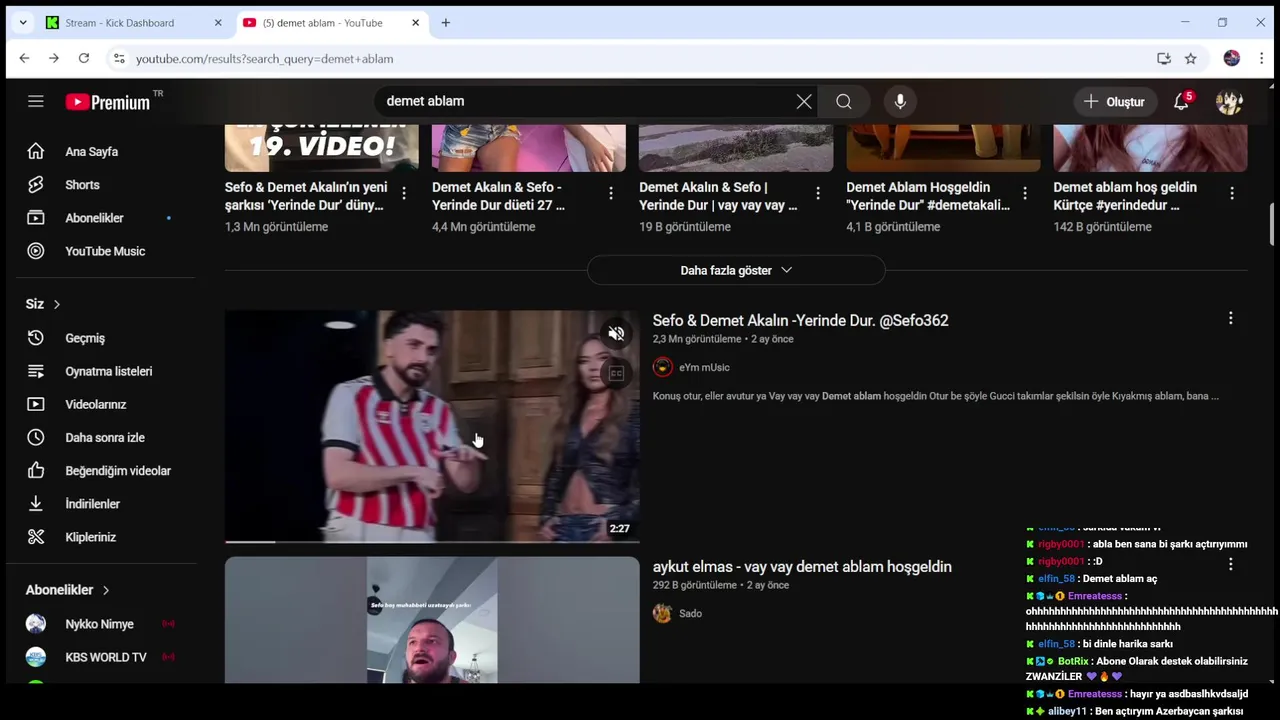Screen dimensions: 1280x720
Task: Click 'Demet ablam hoş geldin Kürtçe' title
Action: click(1125, 196)
